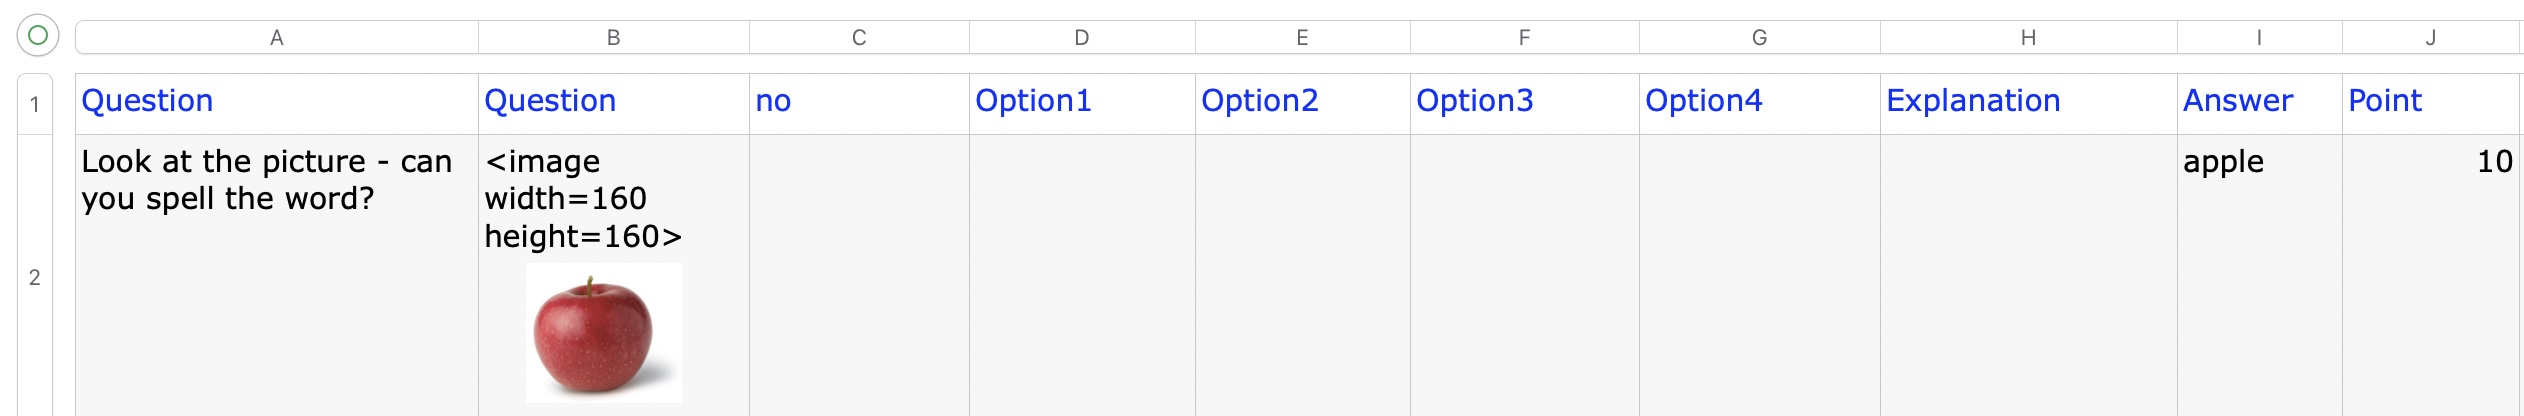This screenshot has width=2524, height=416.
Task: Select column B header
Action: (614, 38)
